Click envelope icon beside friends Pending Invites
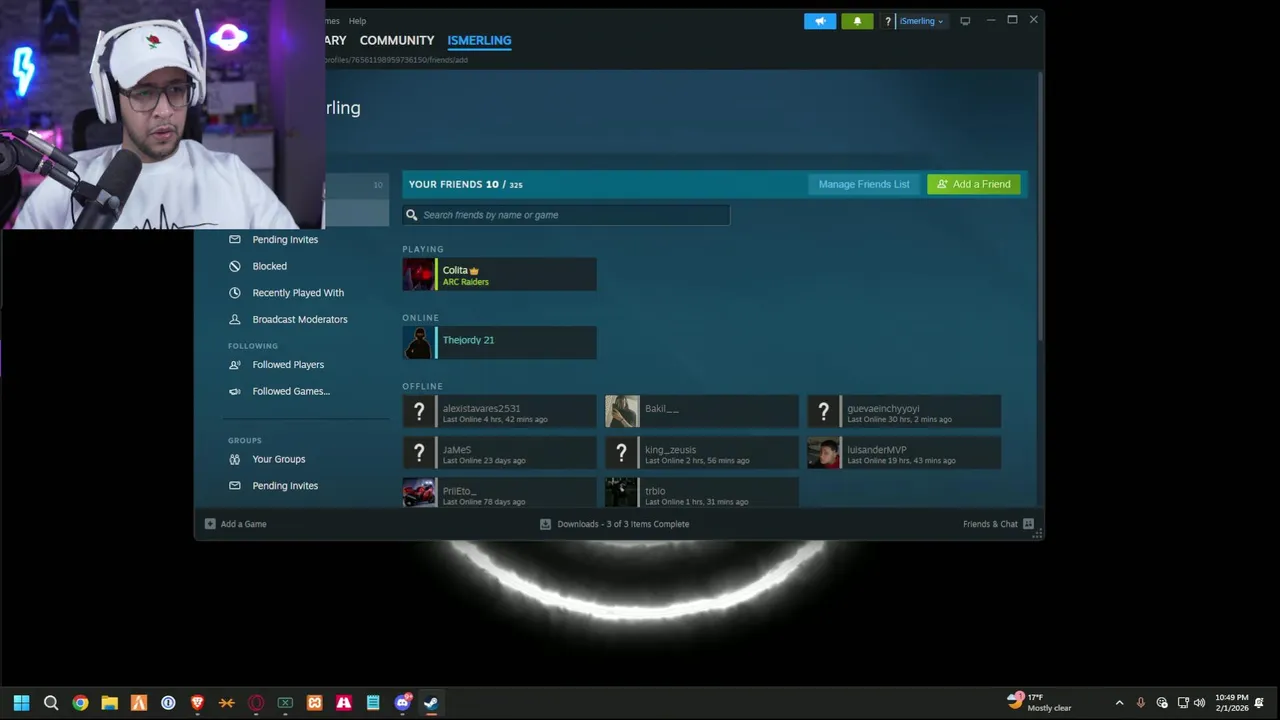Image resolution: width=1280 pixels, height=720 pixels. 235,240
